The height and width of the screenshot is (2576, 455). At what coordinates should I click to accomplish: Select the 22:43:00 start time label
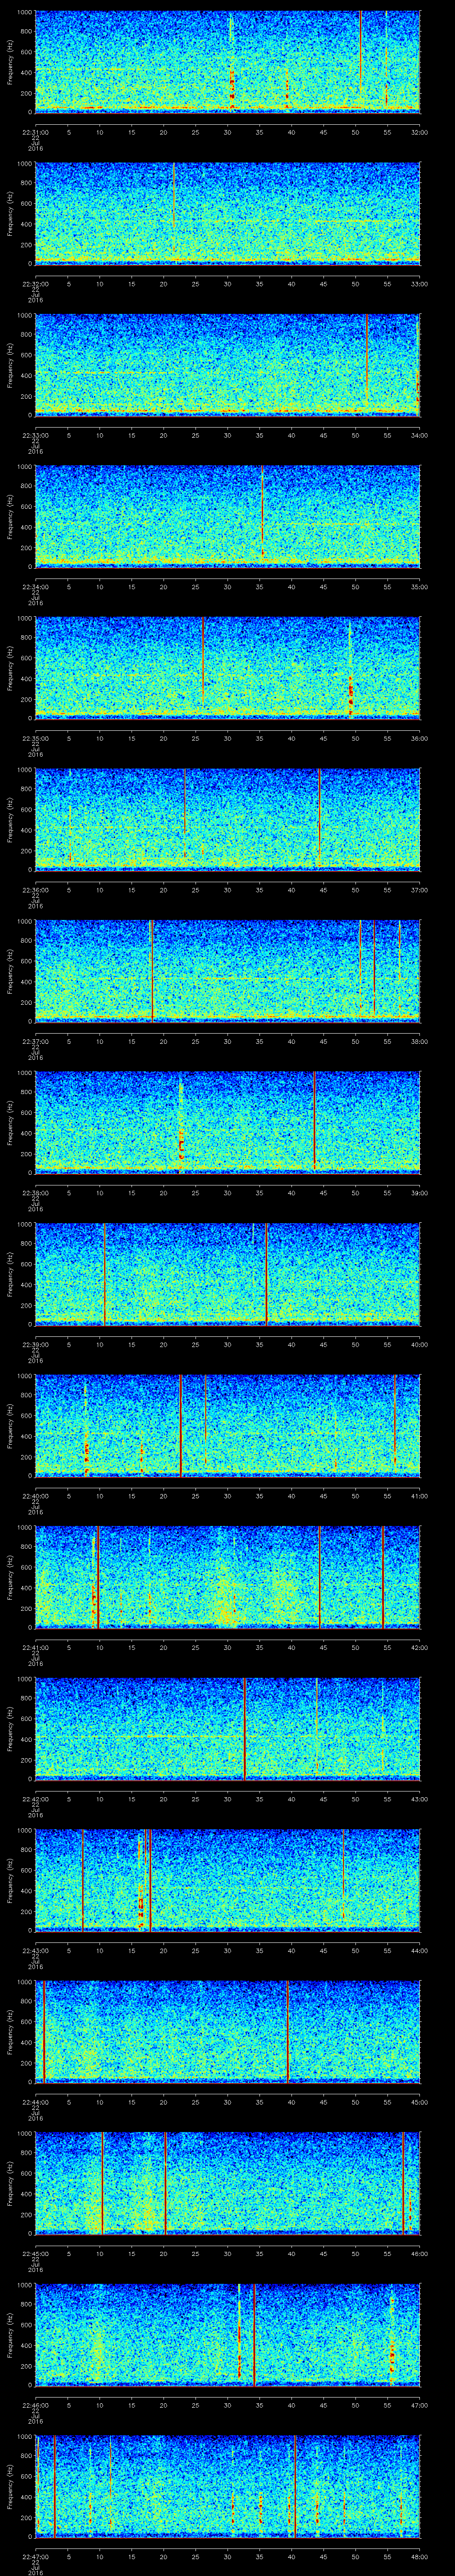tap(36, 1950)
